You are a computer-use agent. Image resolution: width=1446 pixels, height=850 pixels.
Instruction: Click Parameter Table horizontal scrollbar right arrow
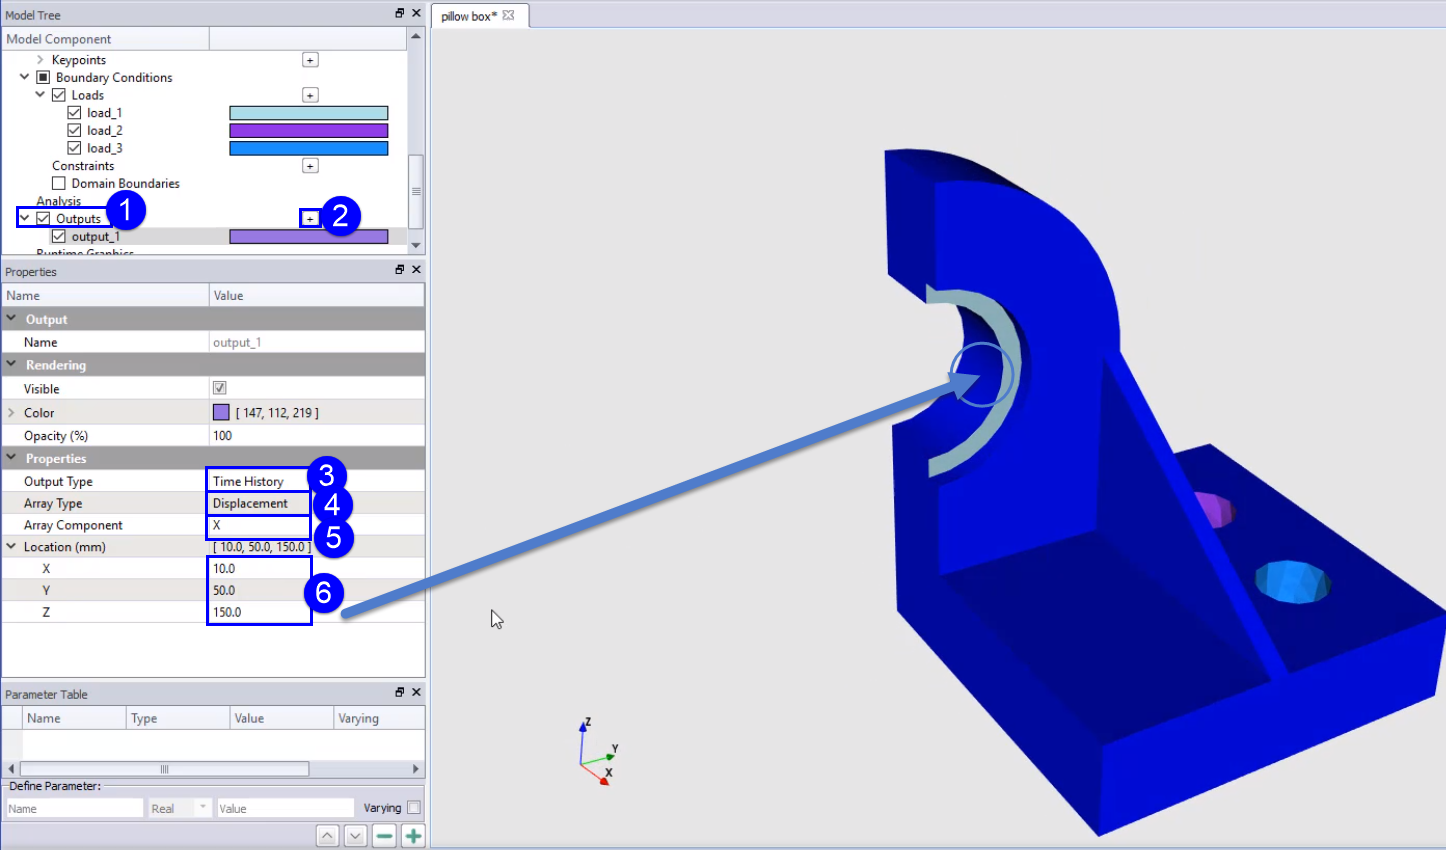coord(416,769)
